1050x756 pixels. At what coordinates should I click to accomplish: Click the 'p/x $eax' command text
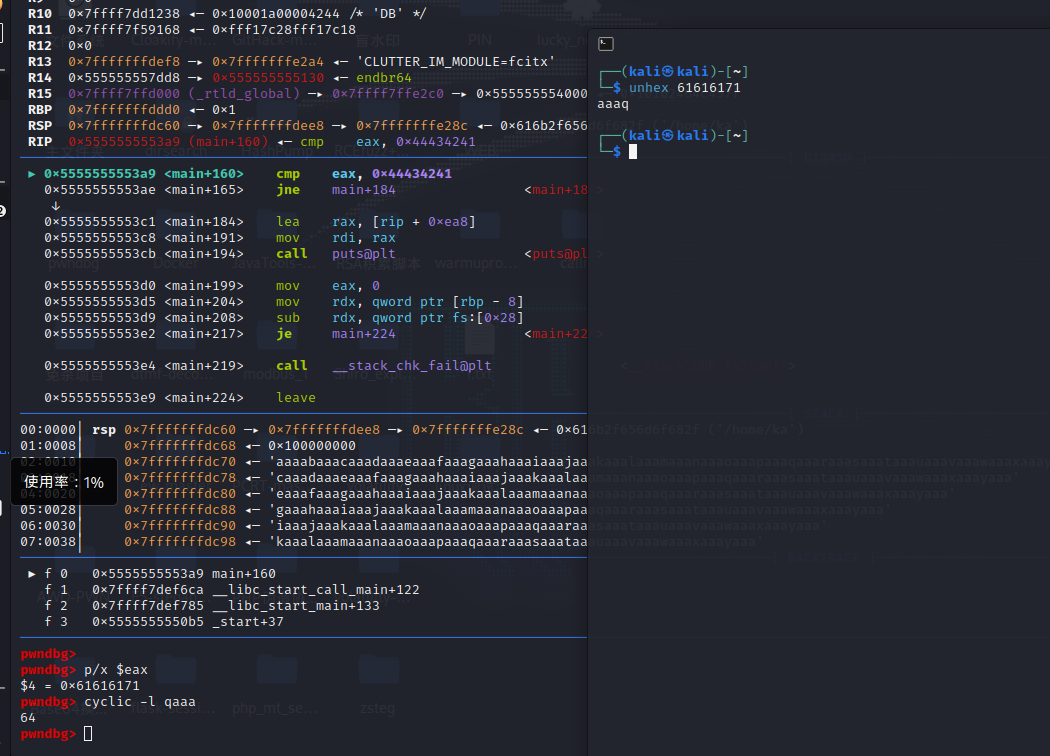coord(115,670)
